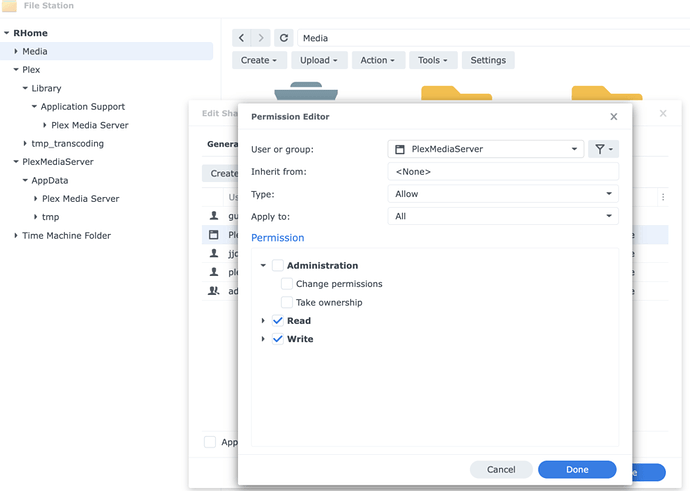Select the PlexMediaServer system user icon row
The image size is (690, 491).
coord(213,235)
